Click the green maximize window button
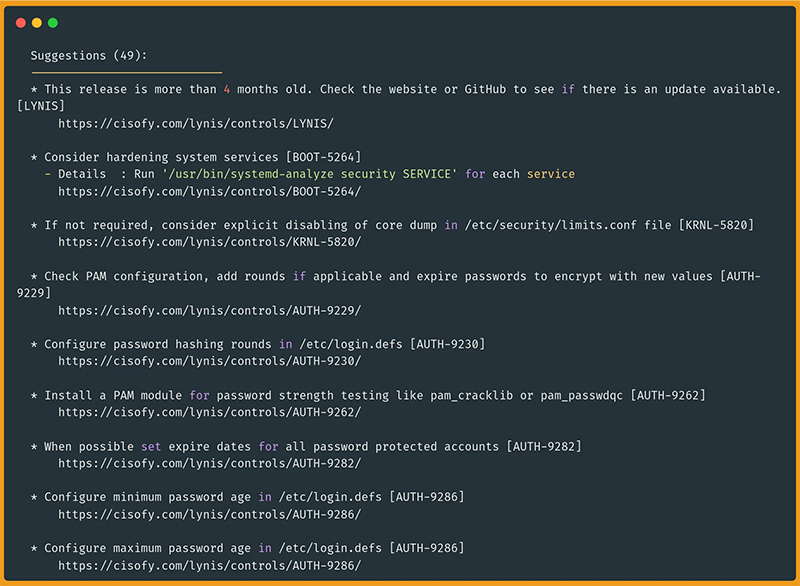 53,22
